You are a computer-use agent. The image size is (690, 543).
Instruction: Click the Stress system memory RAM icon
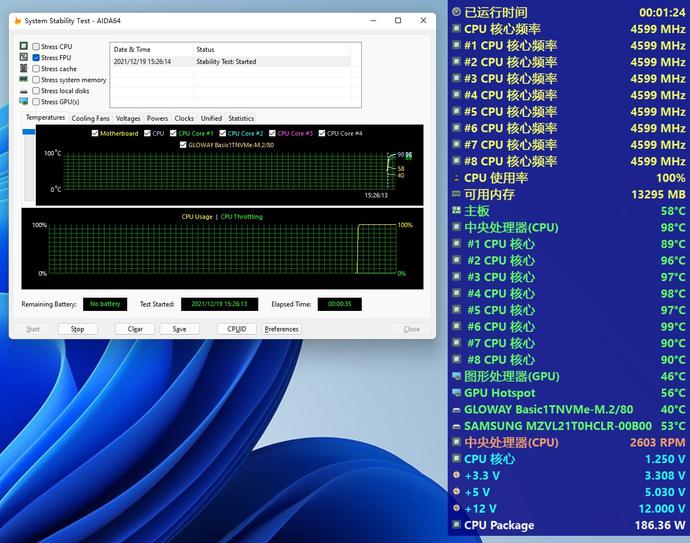point(24,79)
